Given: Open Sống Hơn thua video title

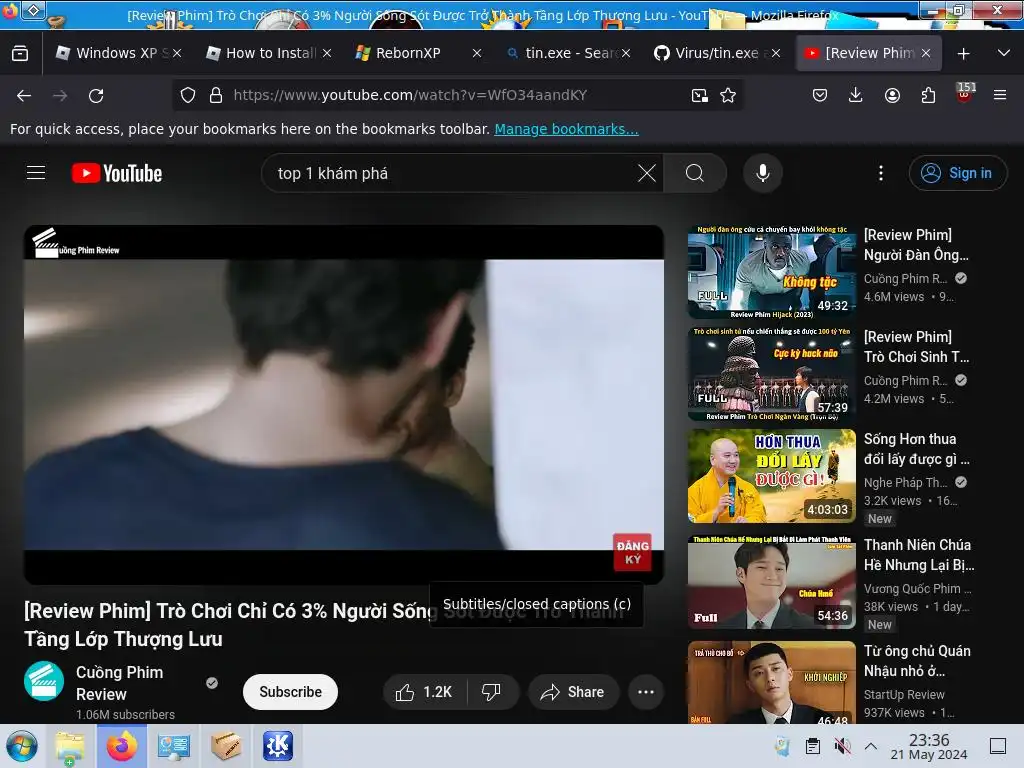Looking at the screenshot, I should (916, 449).
